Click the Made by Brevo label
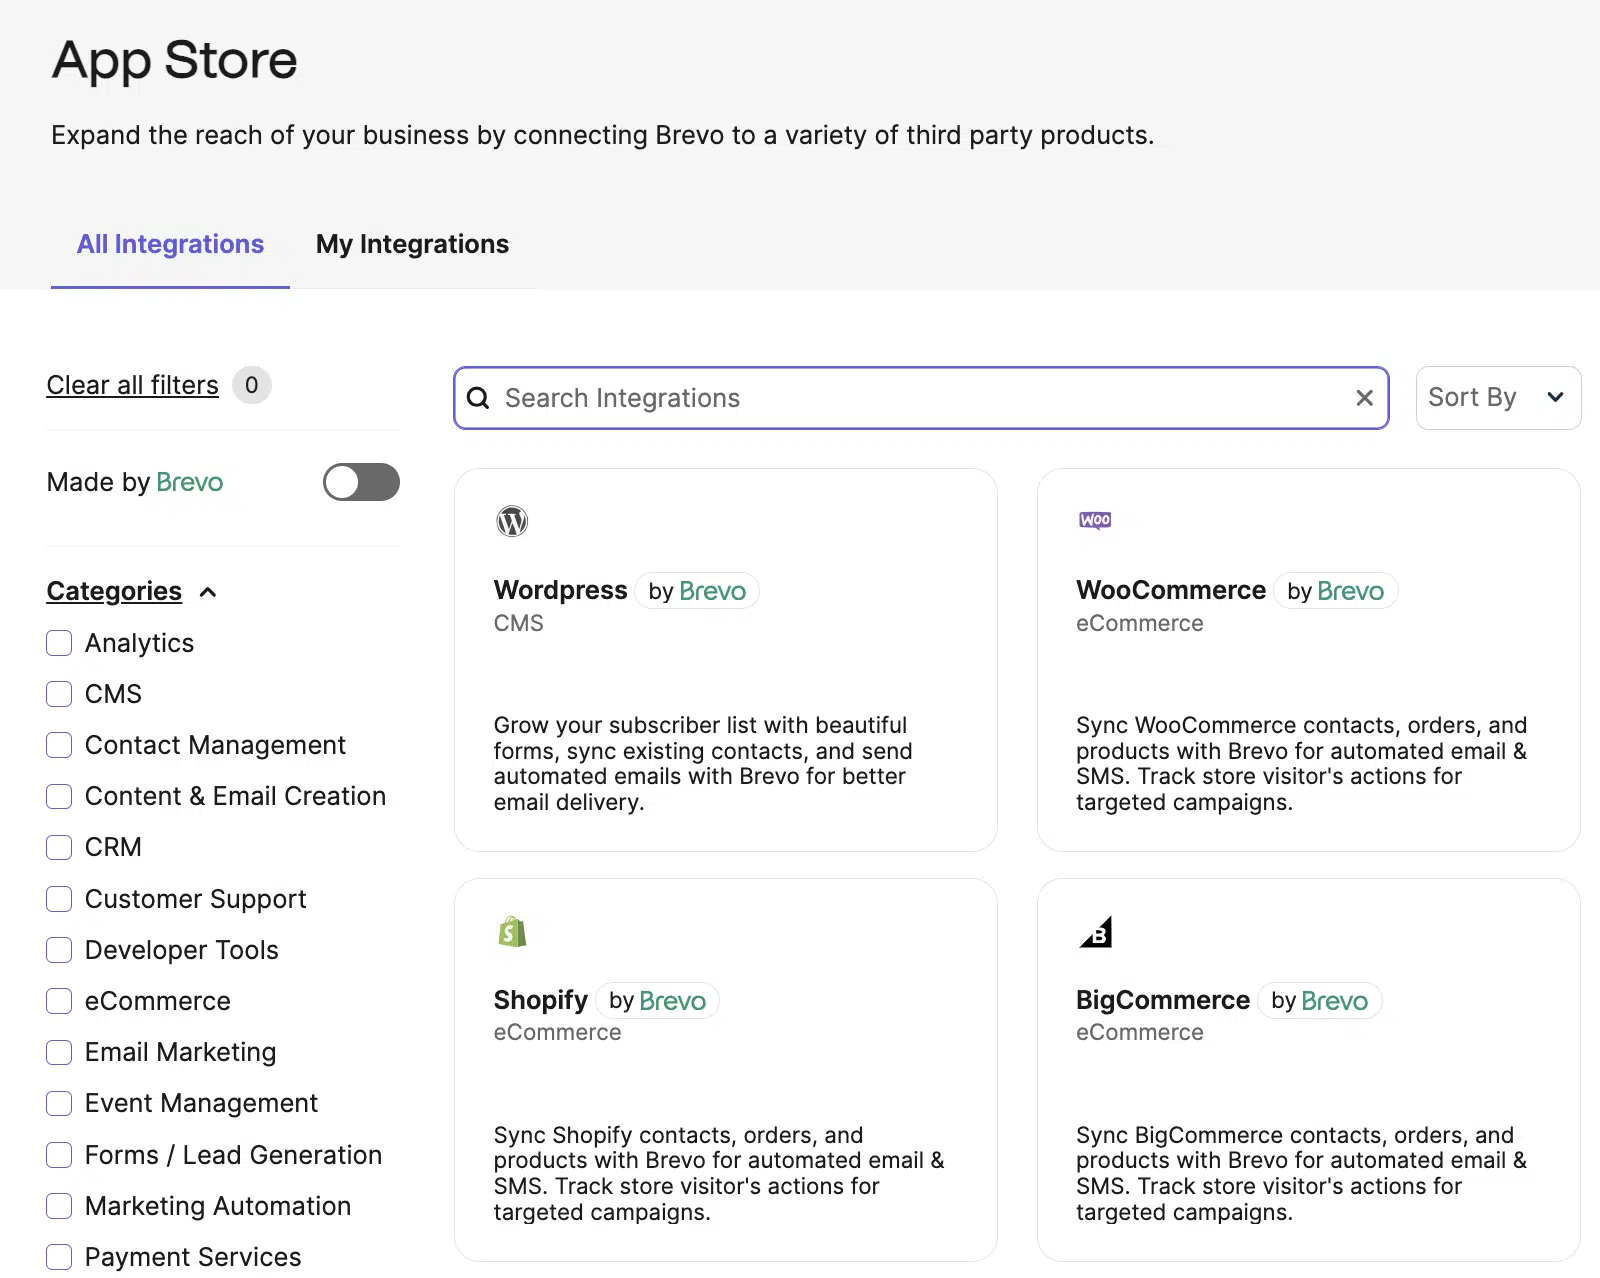The width and height of the screenshot is (1600, 1278). pos(135,482)
